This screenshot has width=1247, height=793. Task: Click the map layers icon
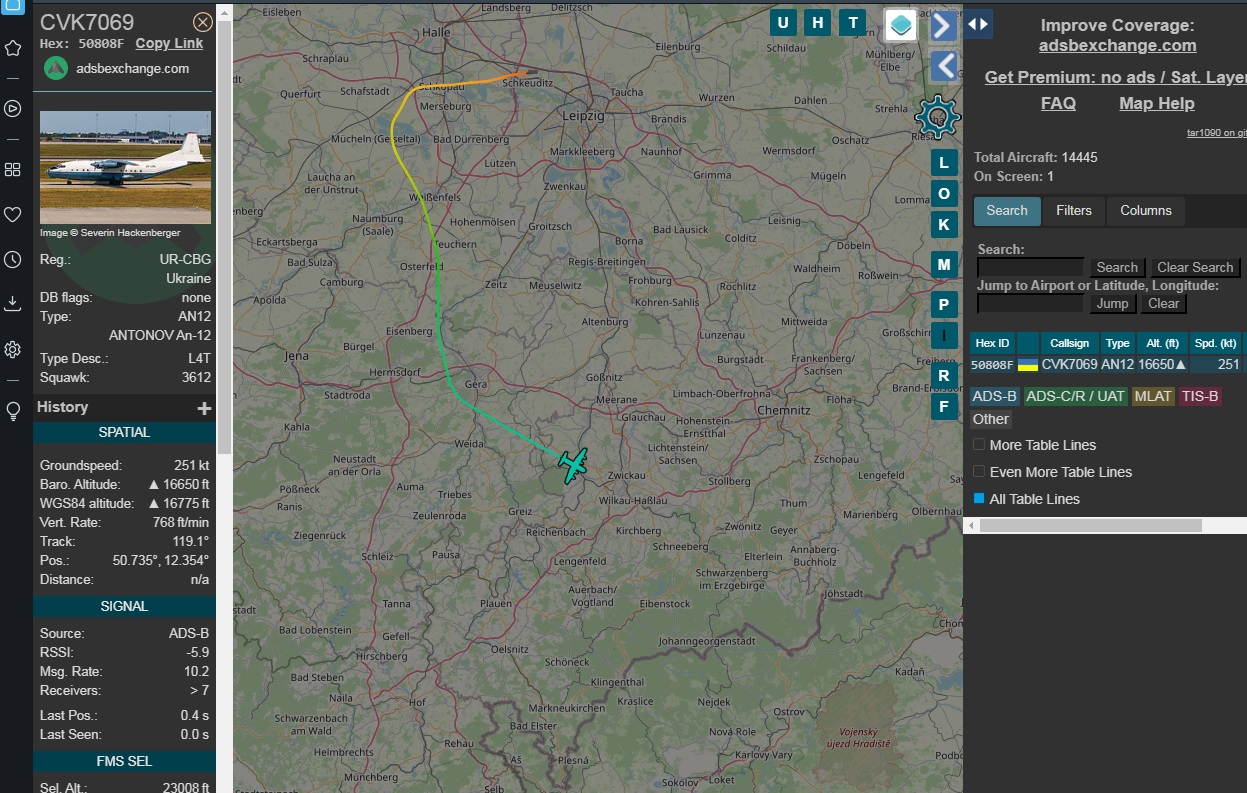point(901,25)
